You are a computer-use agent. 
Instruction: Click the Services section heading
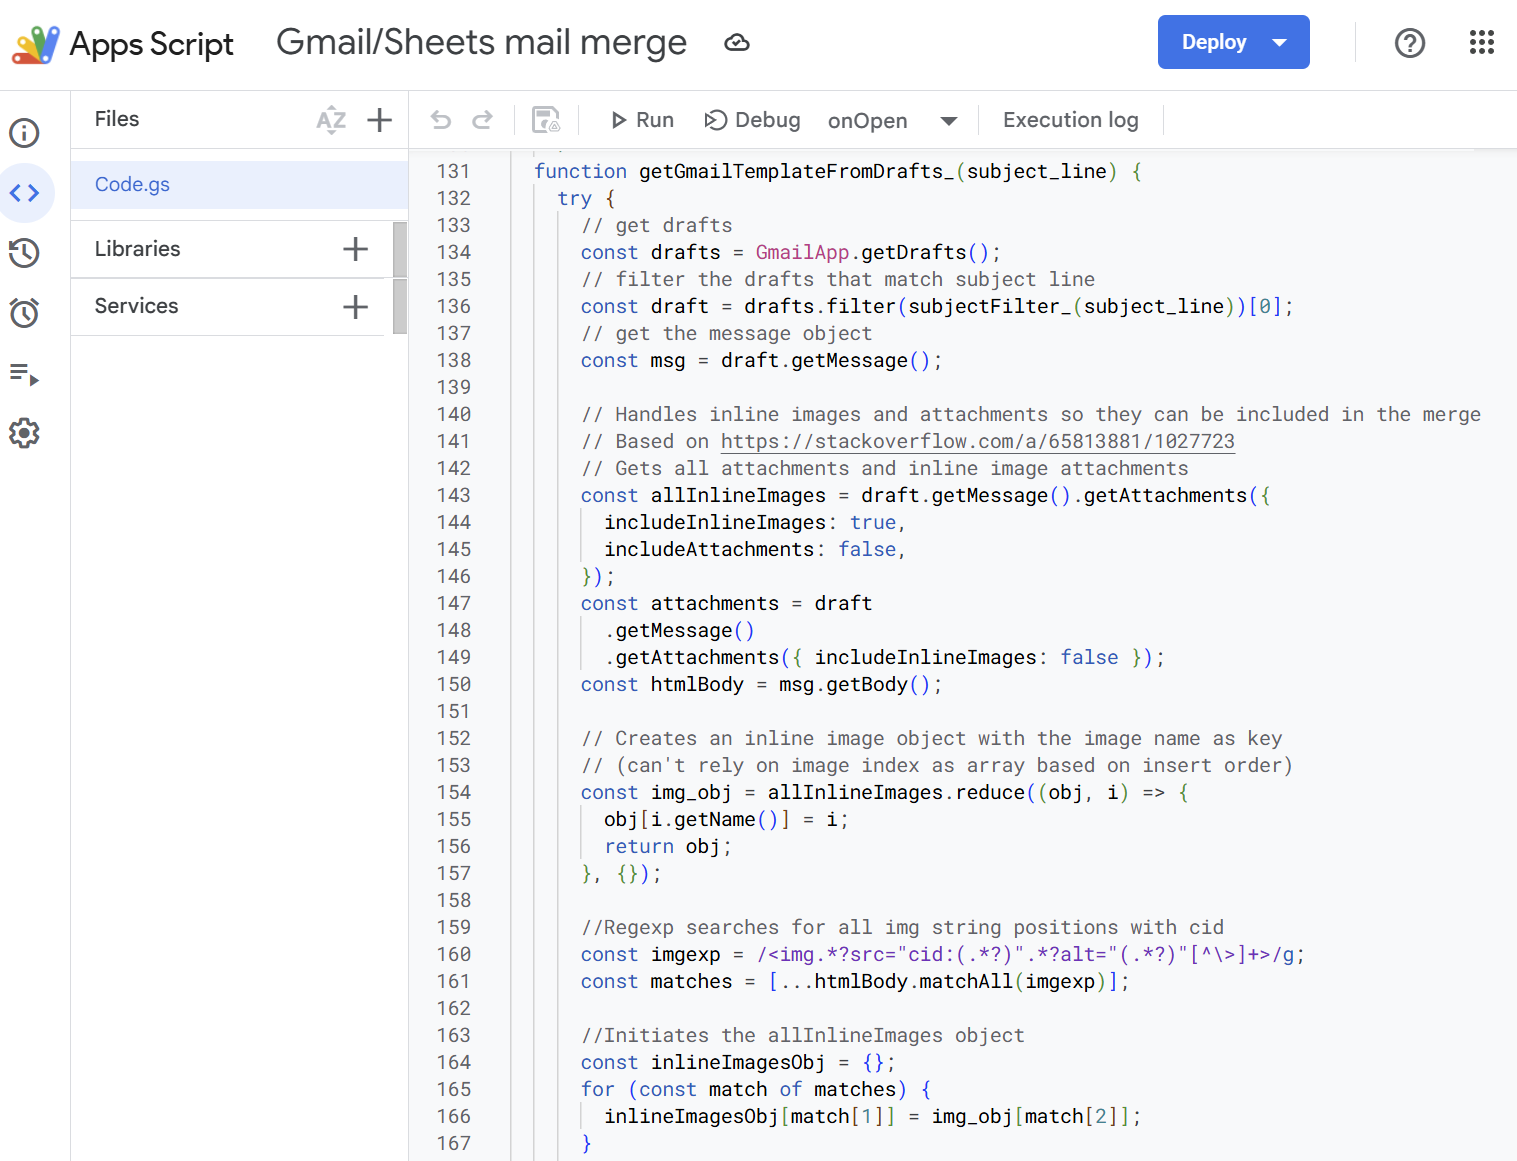point(137,306)
